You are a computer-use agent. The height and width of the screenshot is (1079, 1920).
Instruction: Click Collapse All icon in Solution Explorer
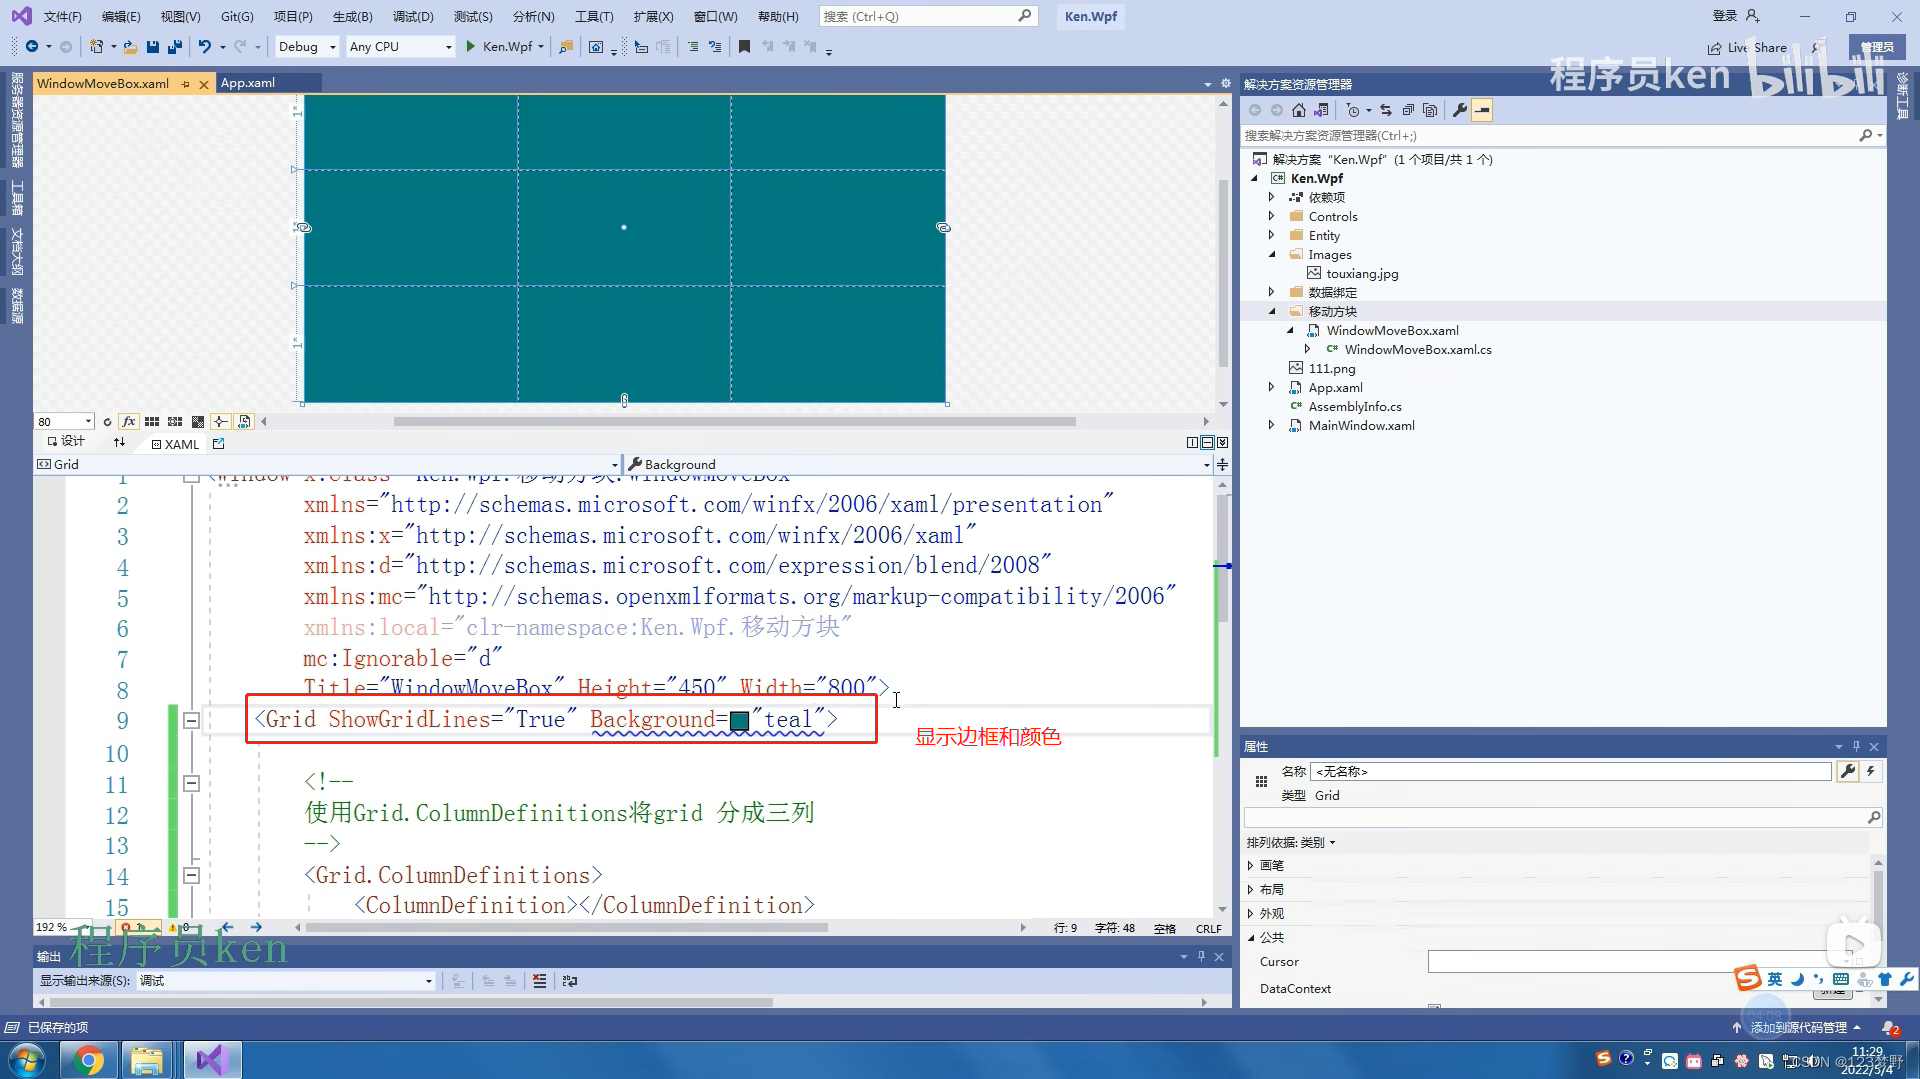click(1408, 110)
